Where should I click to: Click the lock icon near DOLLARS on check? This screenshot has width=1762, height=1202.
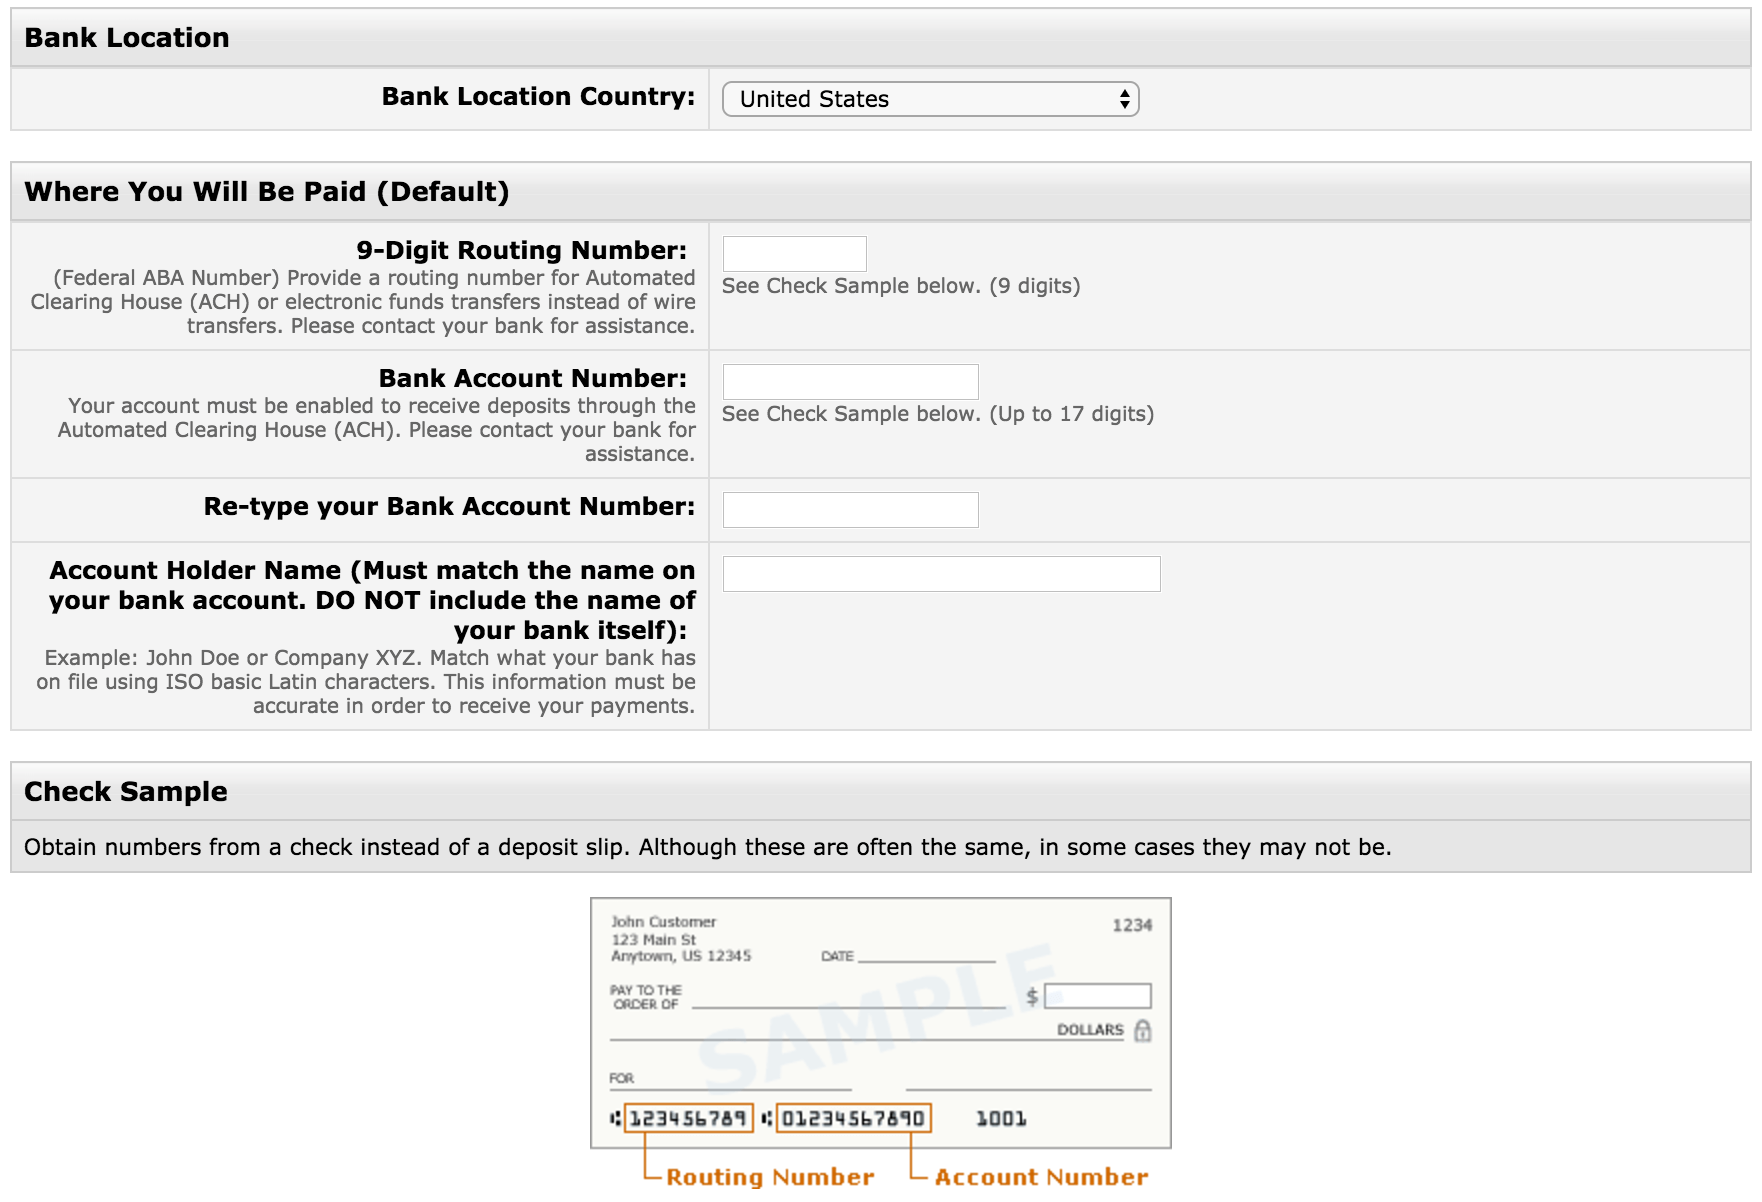[1143, 1030]
